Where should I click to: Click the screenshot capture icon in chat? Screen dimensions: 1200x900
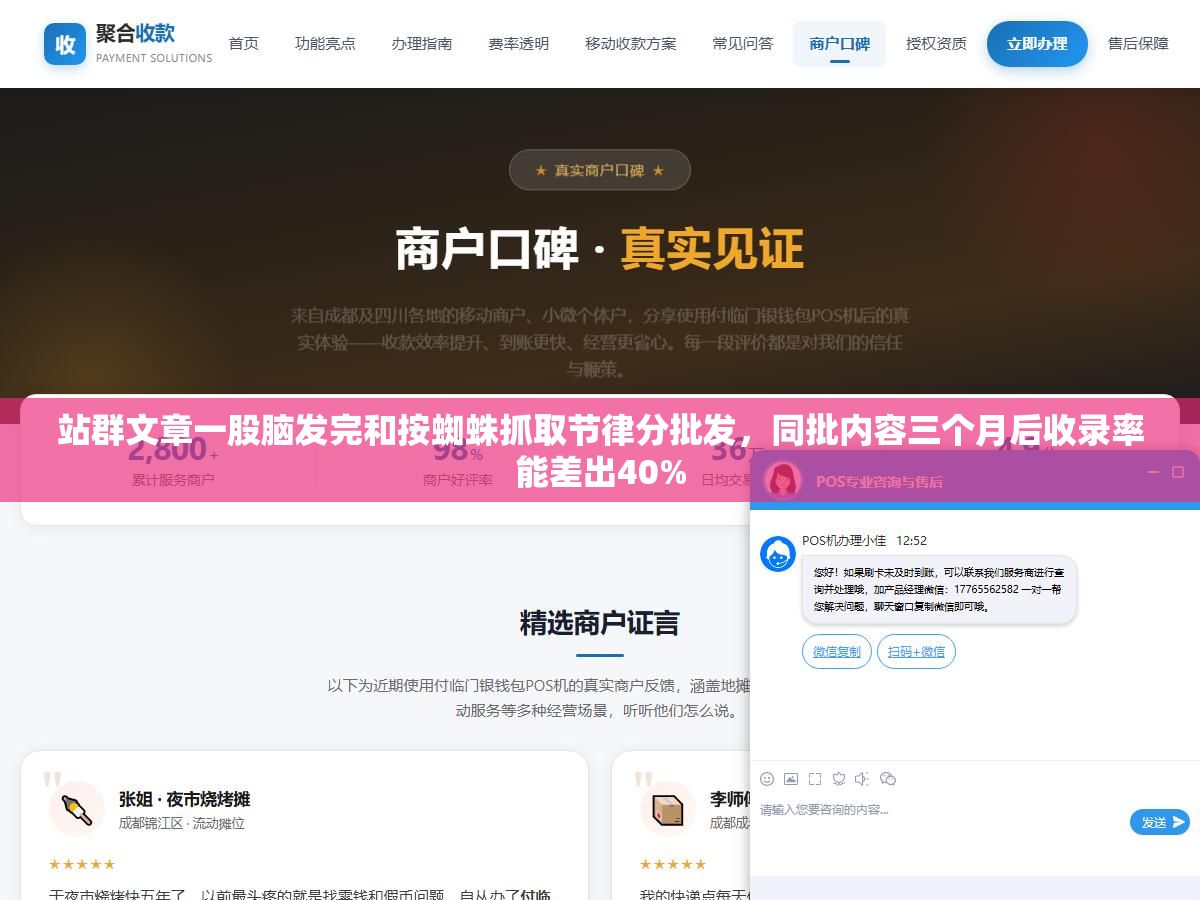click(x=815, y=779)
